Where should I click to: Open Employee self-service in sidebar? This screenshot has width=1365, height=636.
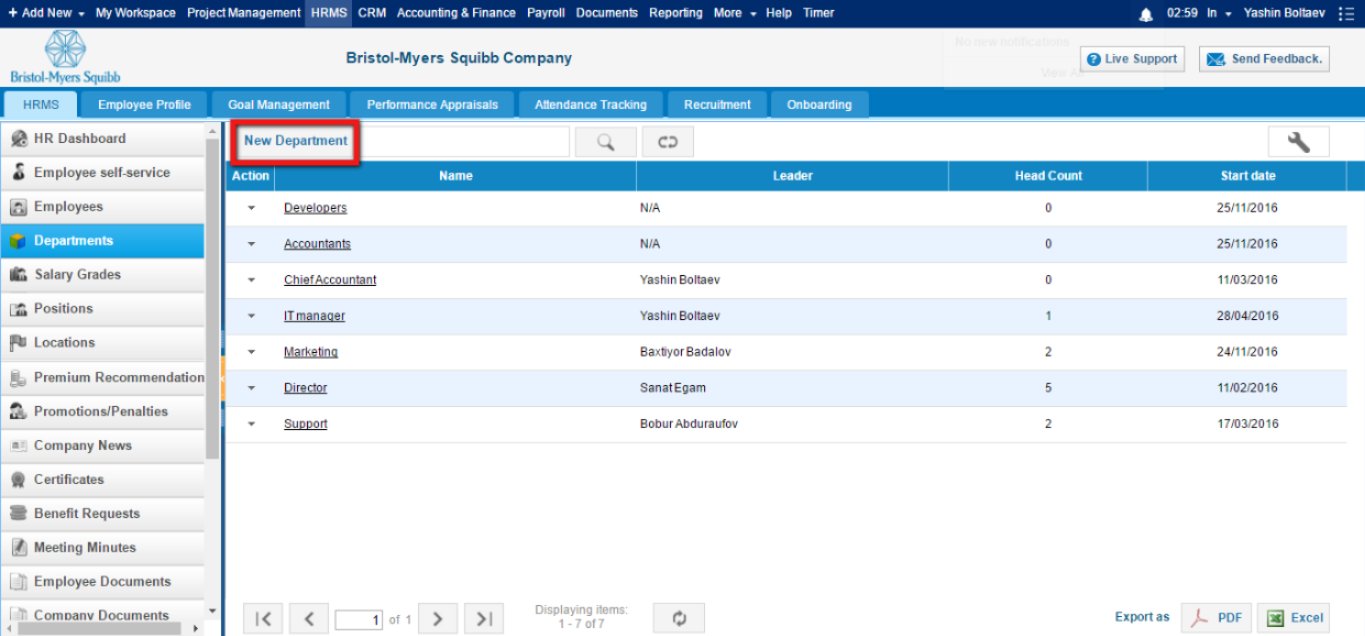coord(103,173)
